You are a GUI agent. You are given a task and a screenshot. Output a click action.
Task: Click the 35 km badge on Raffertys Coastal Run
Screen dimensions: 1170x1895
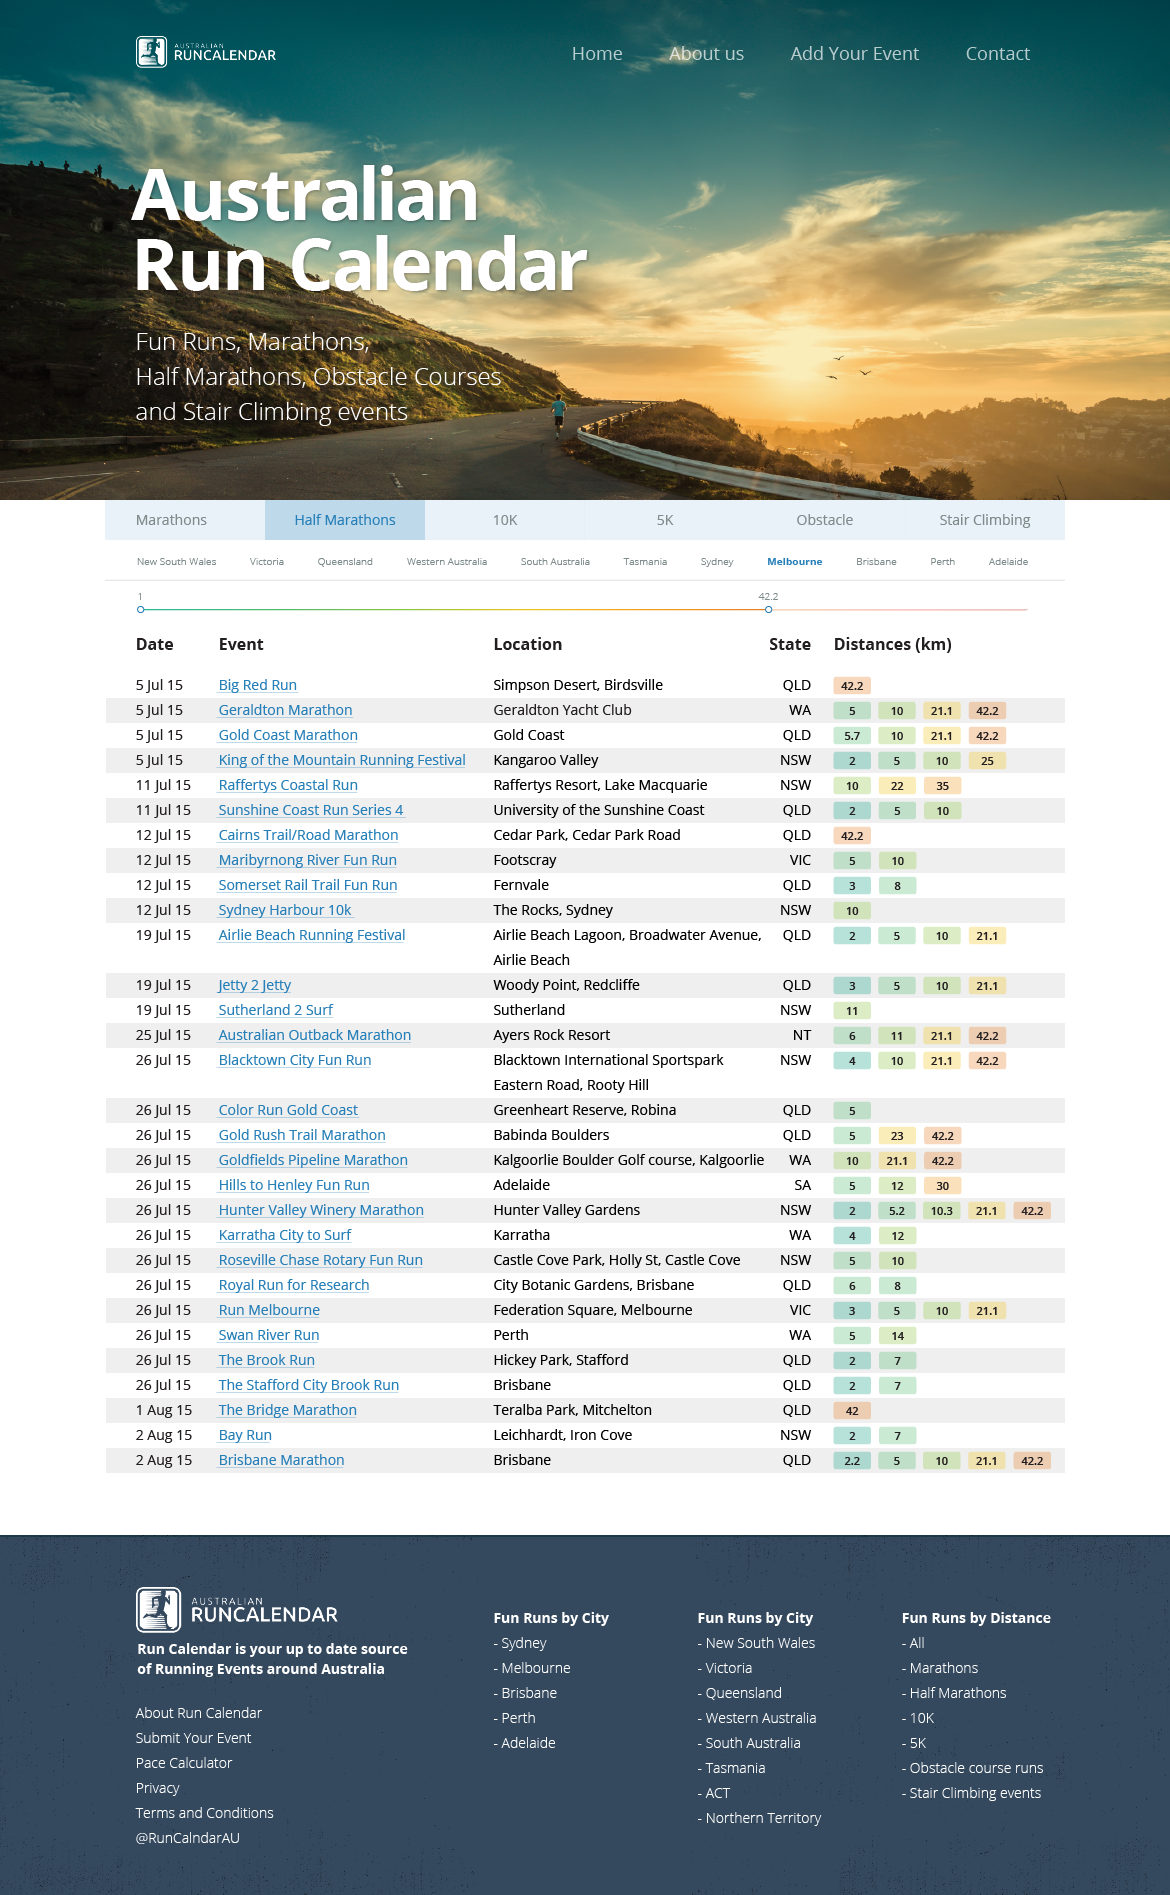click(942, 786)
